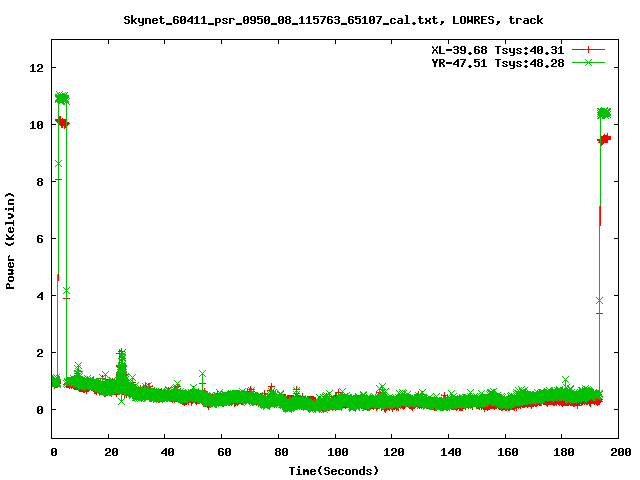Click the Power (Kelvin) y-axis label
The width and height of the screenshot is (640, 480).
[10, 241]
